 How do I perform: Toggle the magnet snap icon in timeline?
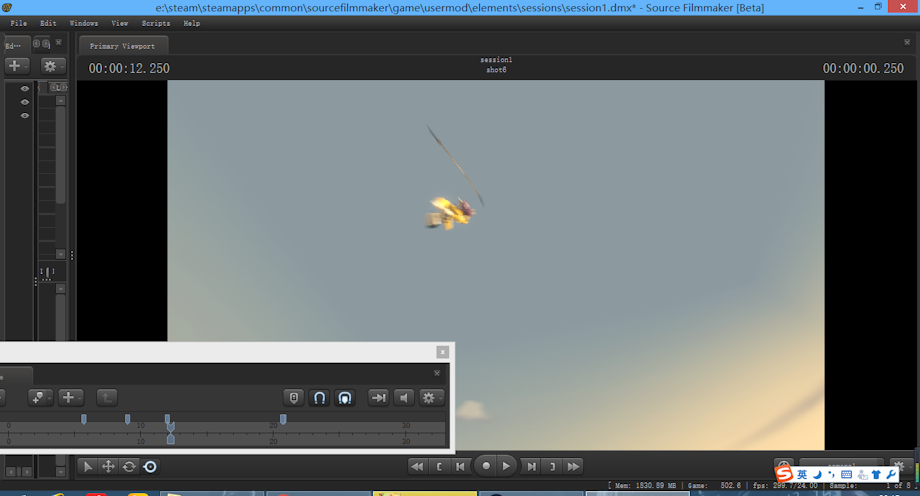[x=319, y=398]
